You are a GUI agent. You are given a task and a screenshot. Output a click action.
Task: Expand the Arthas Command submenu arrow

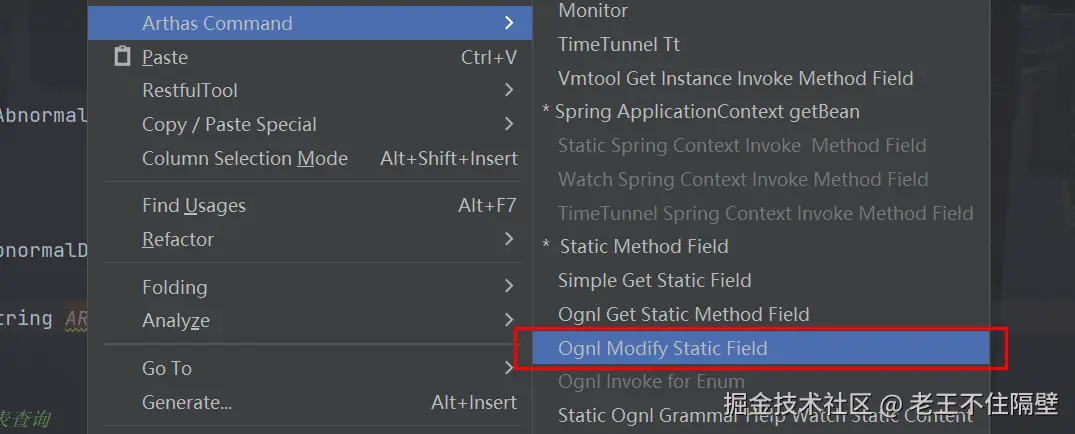tap(509, 23)
